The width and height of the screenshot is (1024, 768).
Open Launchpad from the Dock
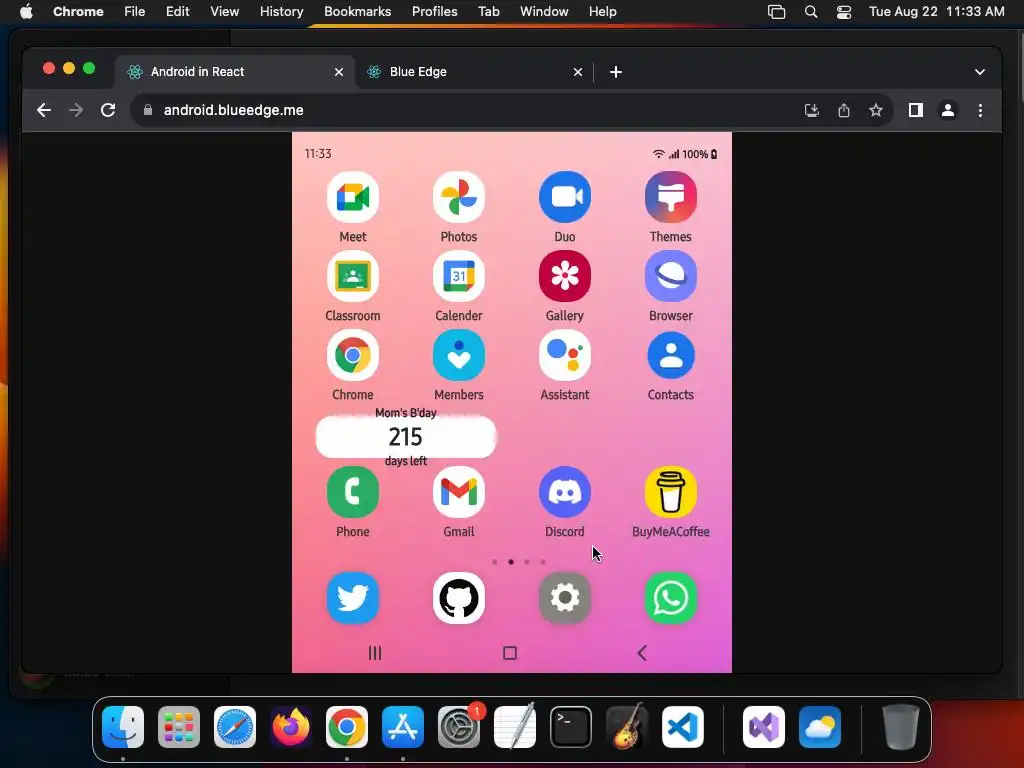pos(179,727)
